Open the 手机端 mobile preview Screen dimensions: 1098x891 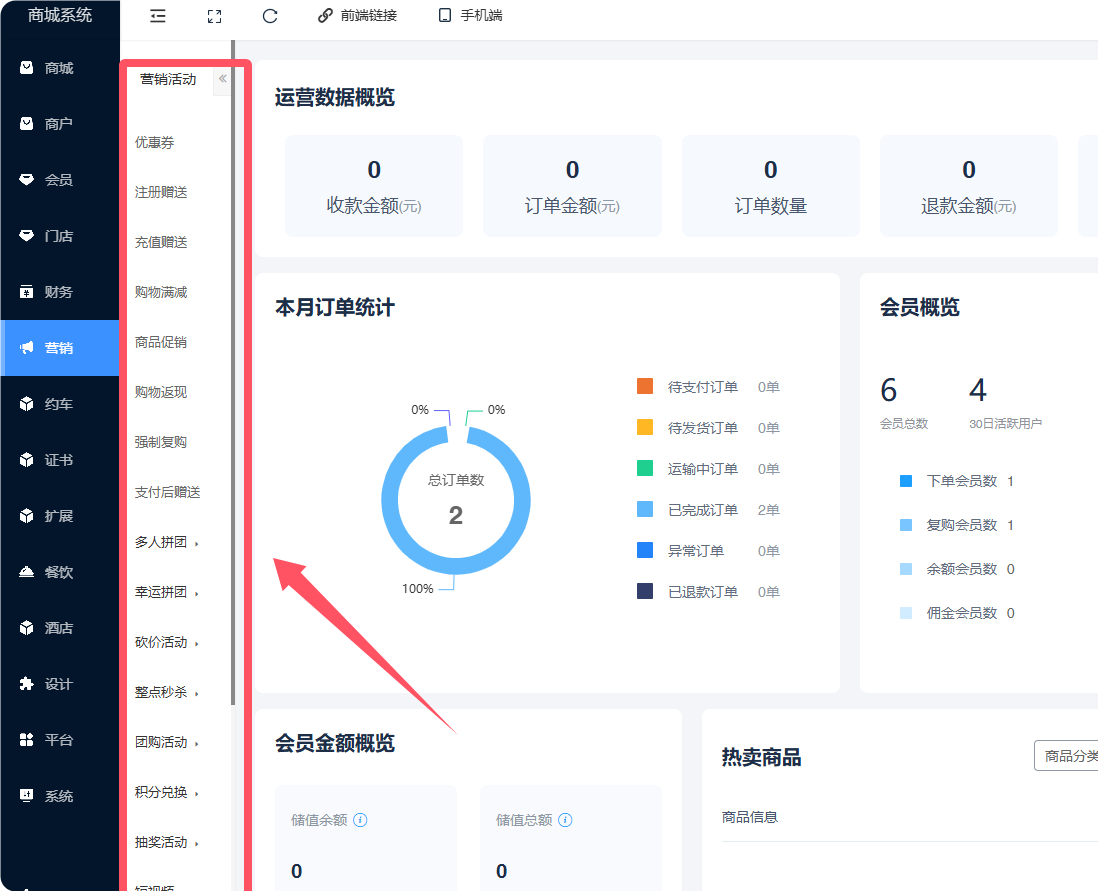[x=469, y=15]
